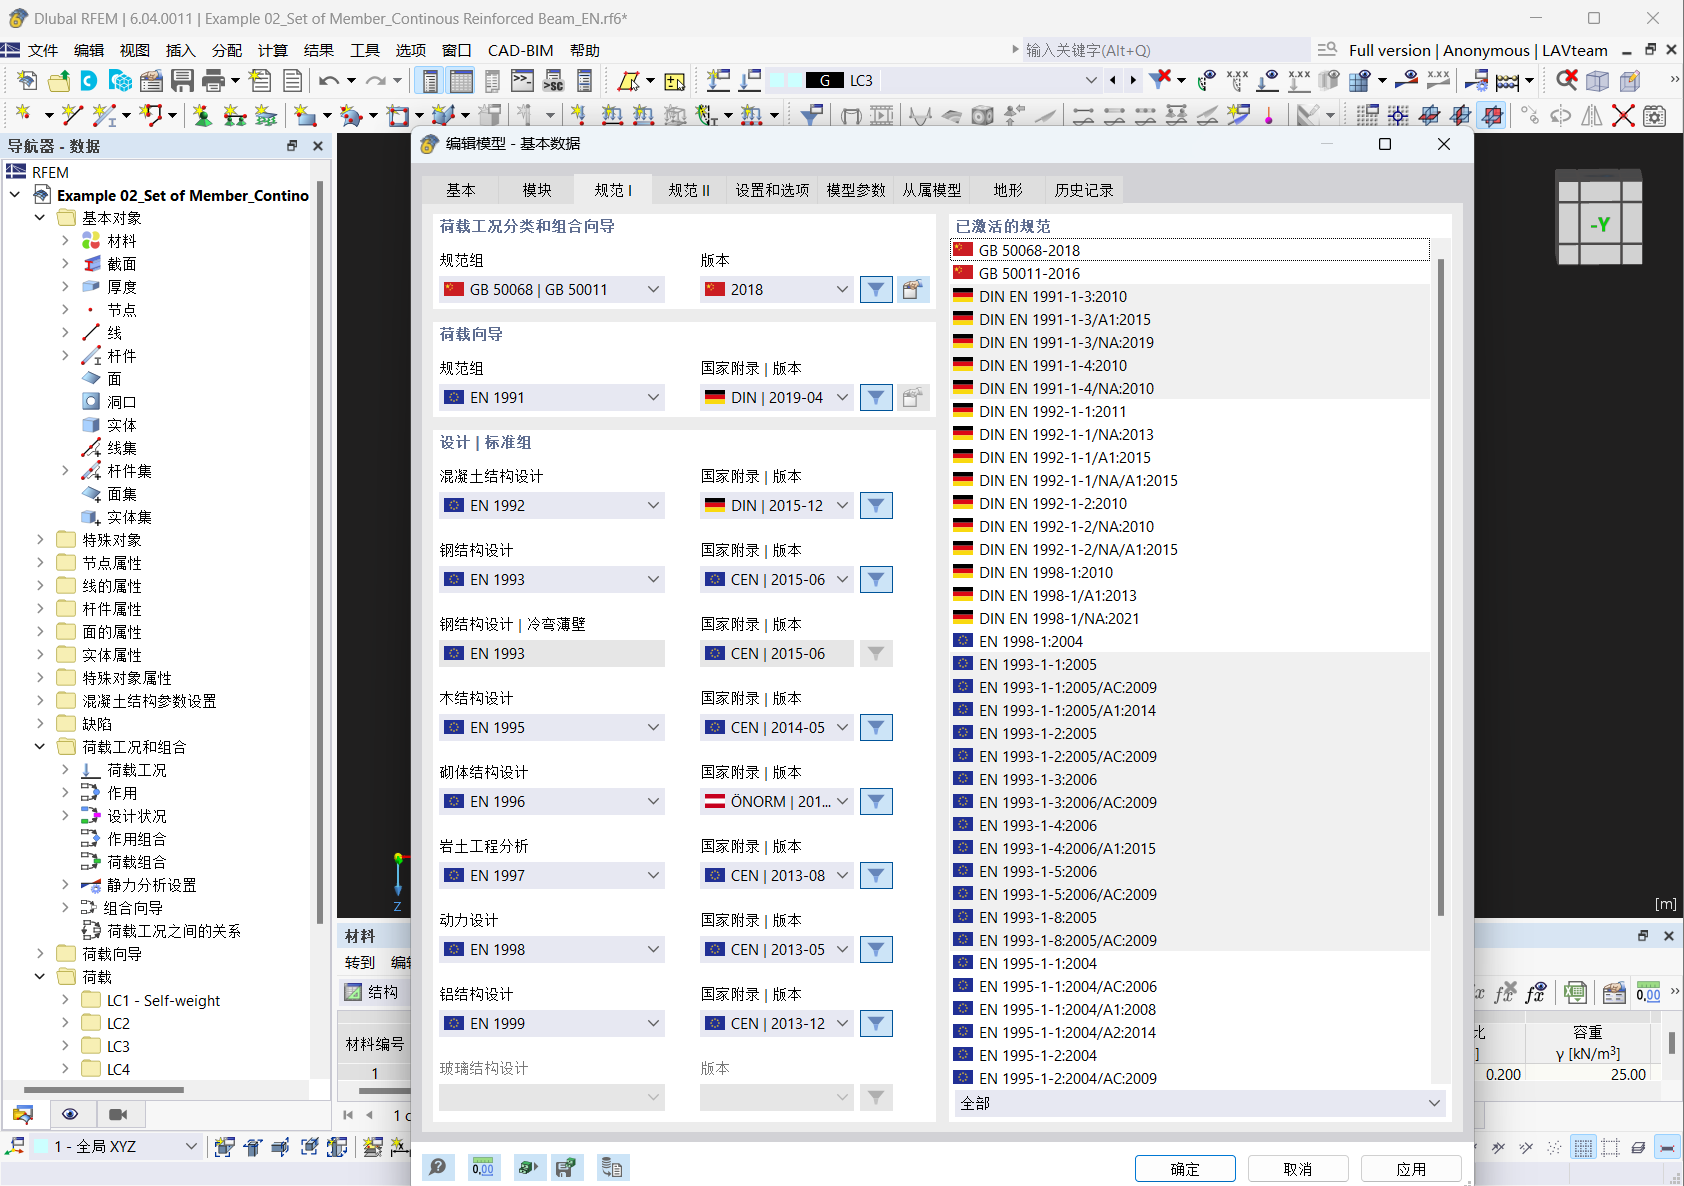Select the new line tool
This screenshot has width=1684, height=1186.
tap(71, 115)
